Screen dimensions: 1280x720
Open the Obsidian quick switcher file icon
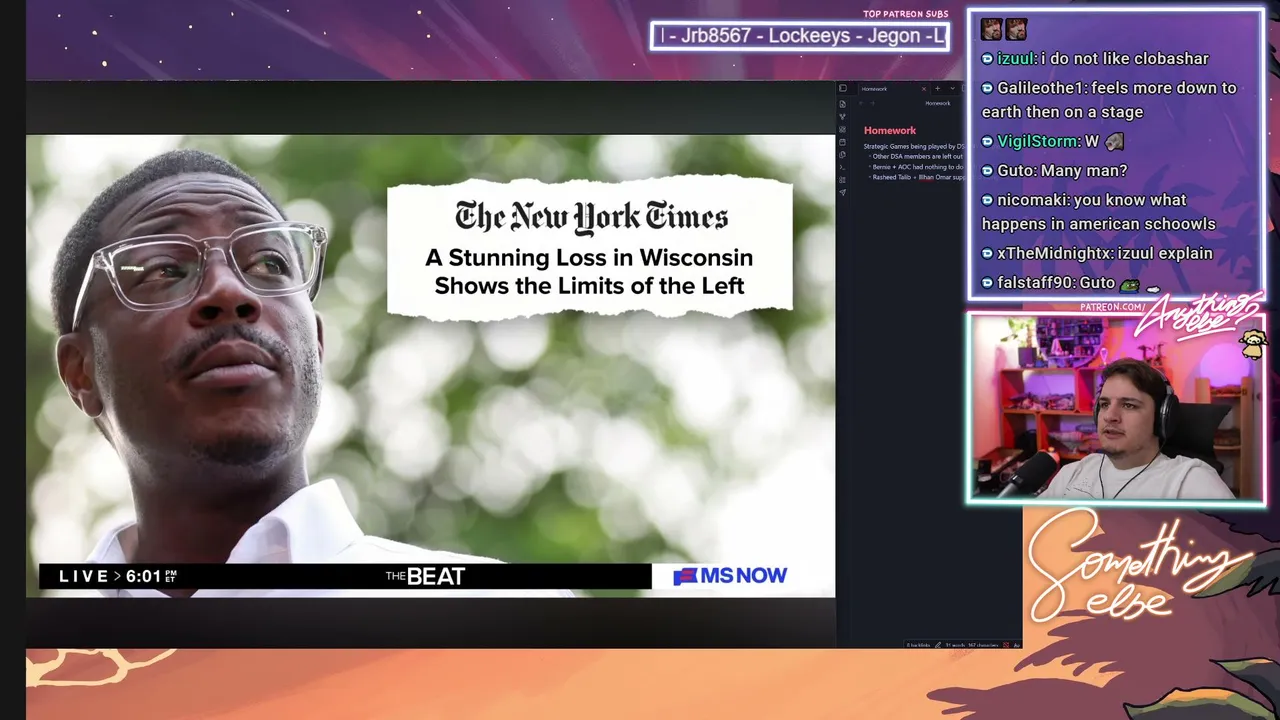(x=843, y=104)
